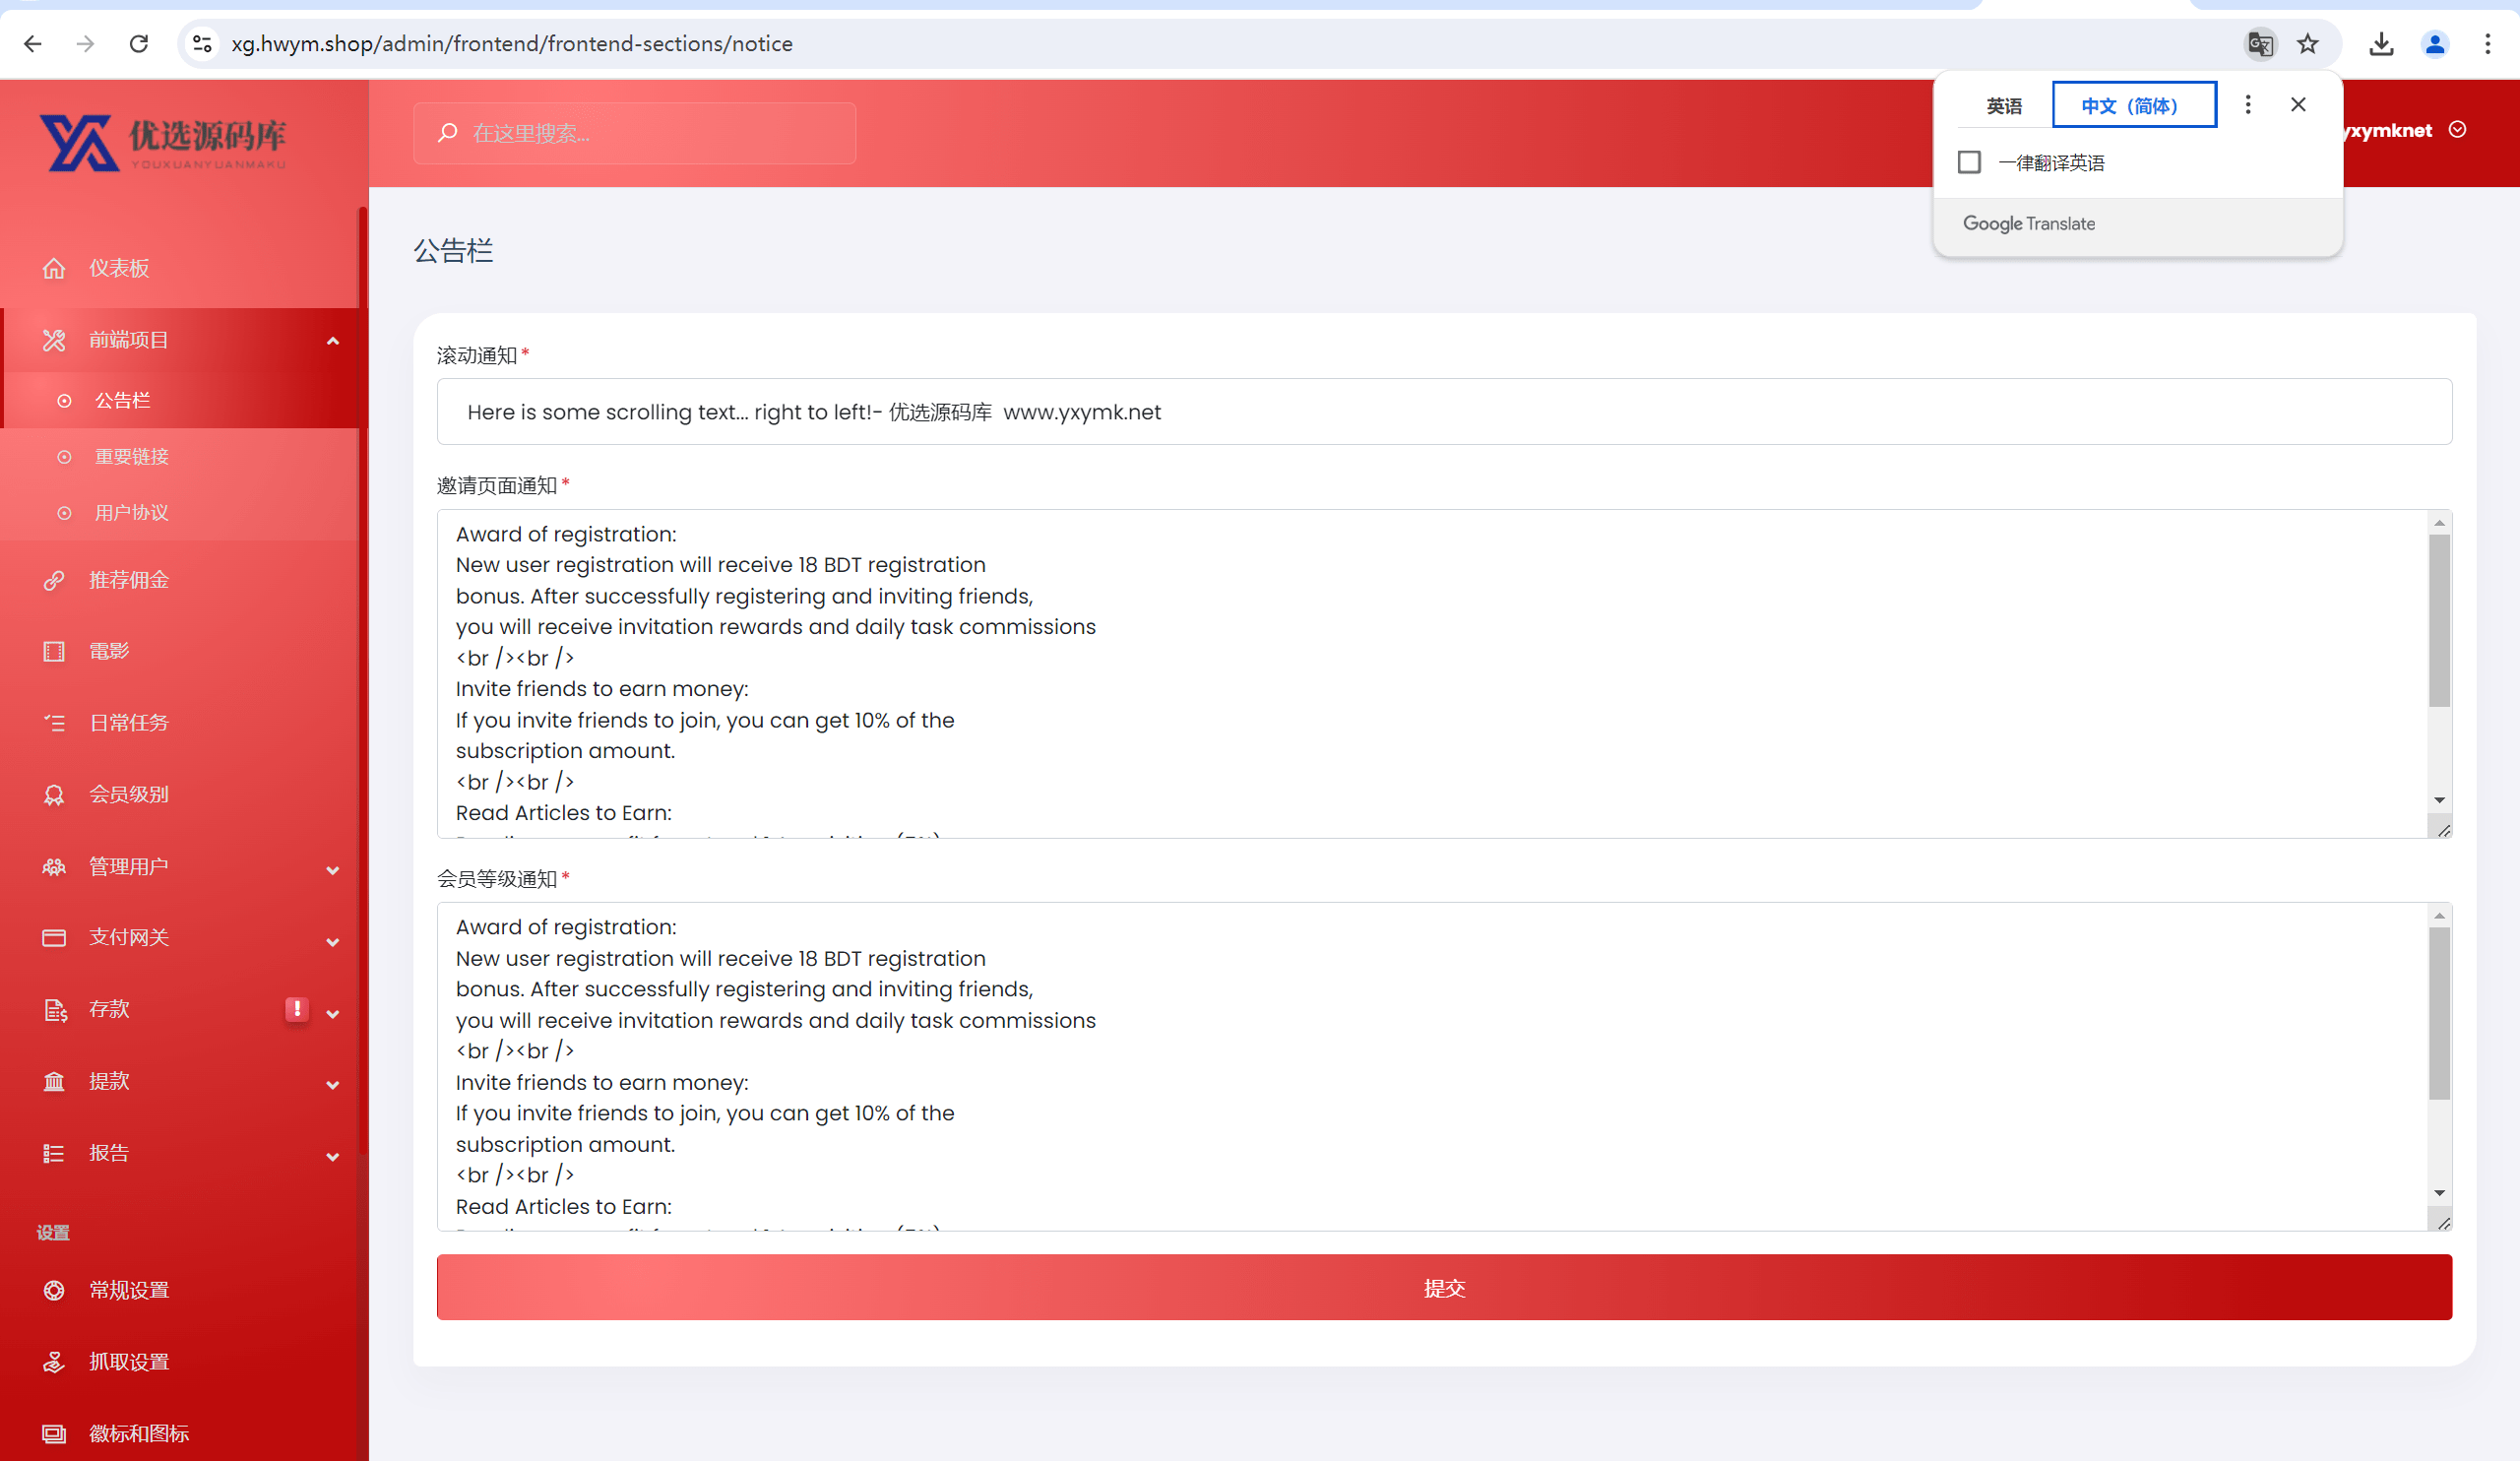Select the 日常任务 task list icon
The image size is (2520, 1461).
point(54,723)
